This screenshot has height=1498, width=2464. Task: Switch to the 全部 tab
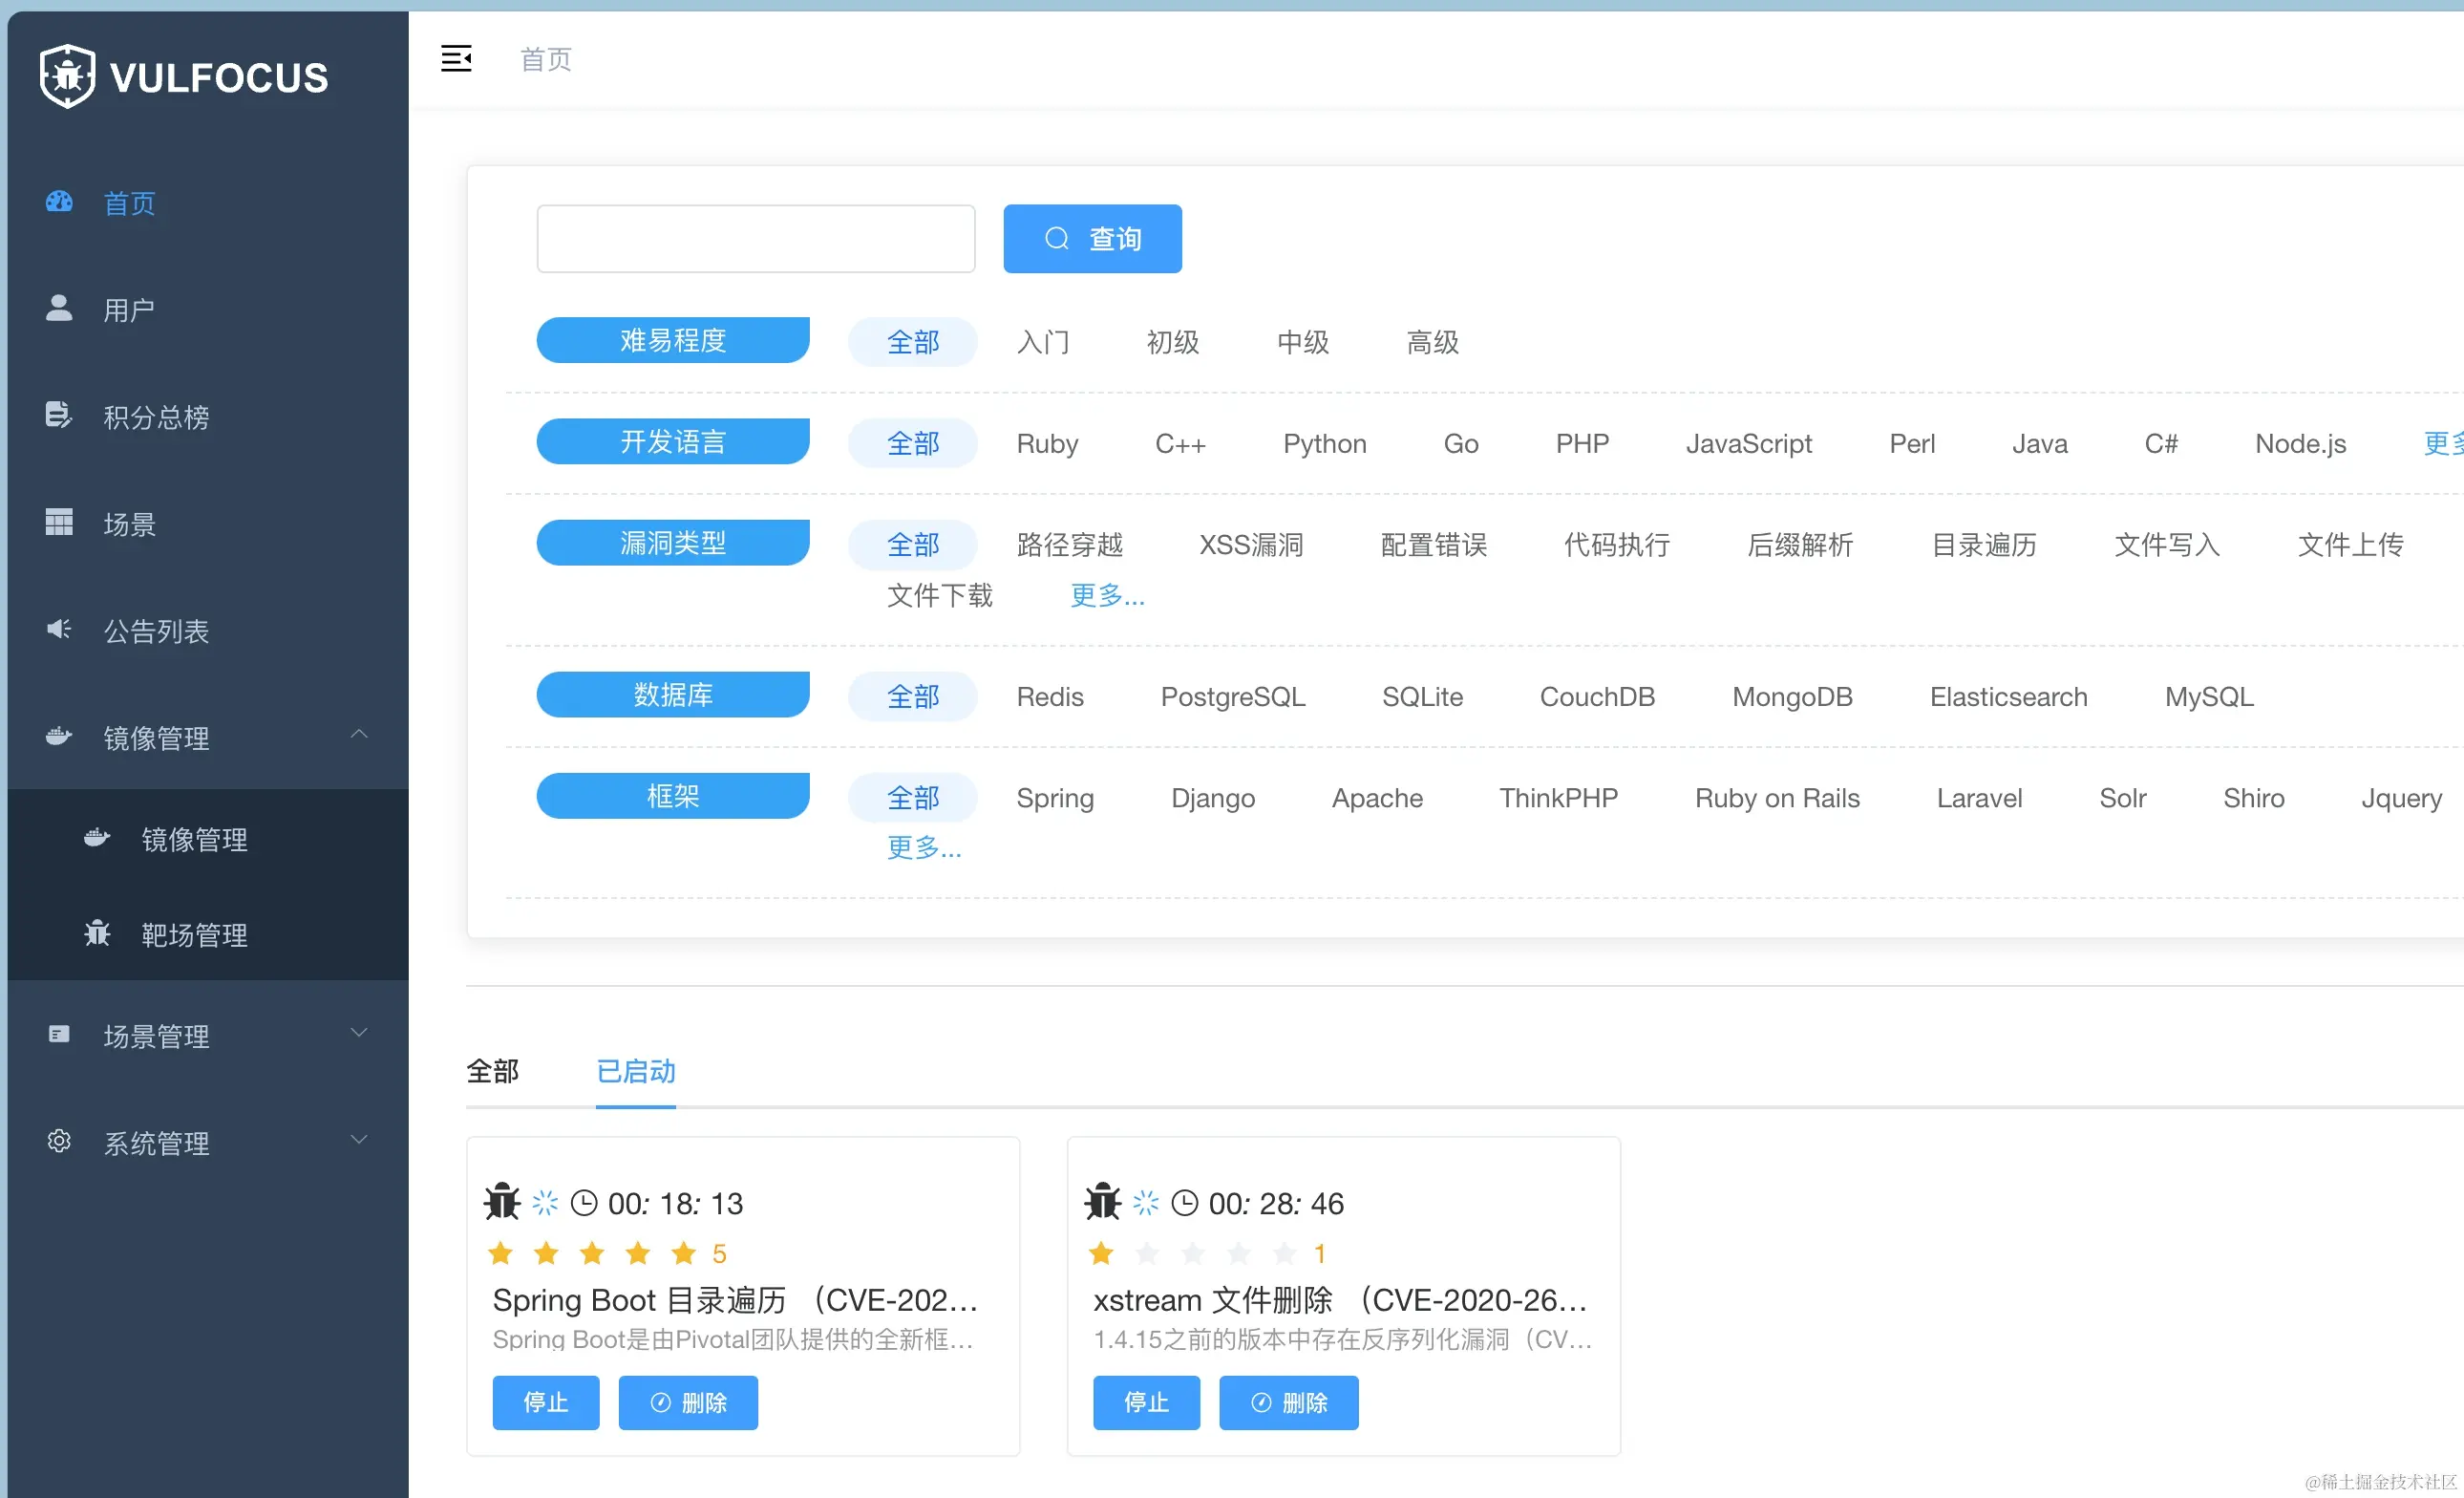click(492, 1071)
